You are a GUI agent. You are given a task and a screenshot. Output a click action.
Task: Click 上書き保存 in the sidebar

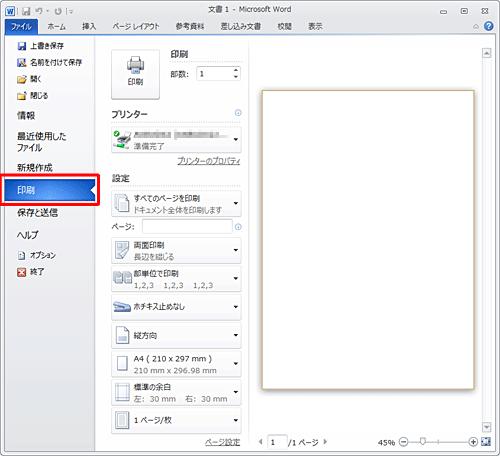coord(41,46)
